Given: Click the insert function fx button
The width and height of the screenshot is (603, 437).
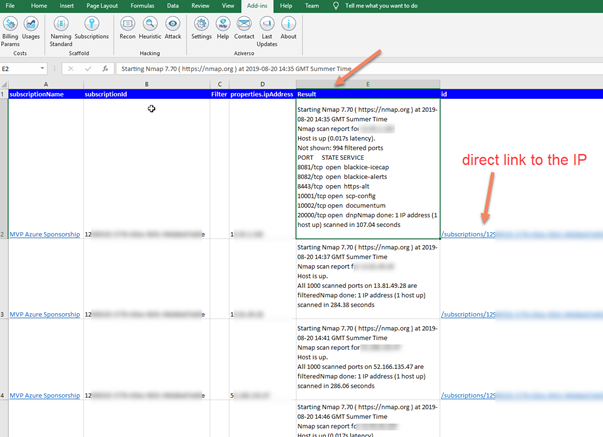Looking at the screenshot, I should 105,68.
